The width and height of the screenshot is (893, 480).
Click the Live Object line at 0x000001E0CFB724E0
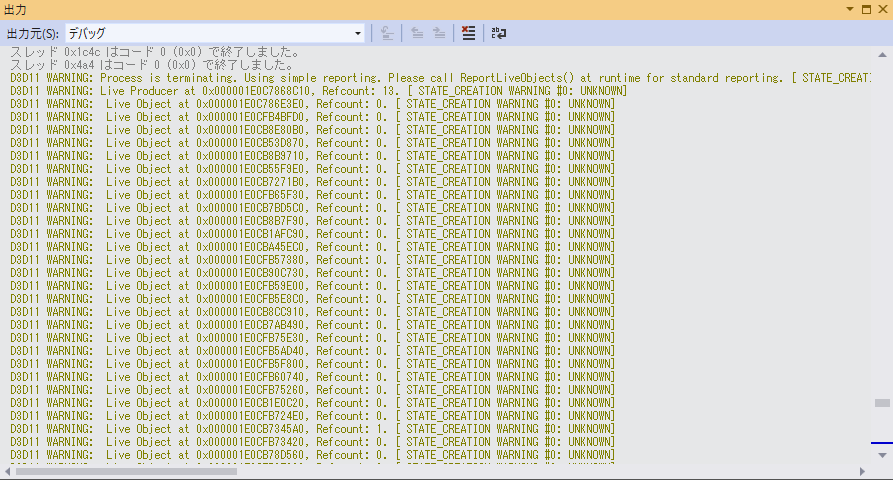(313, 416)
